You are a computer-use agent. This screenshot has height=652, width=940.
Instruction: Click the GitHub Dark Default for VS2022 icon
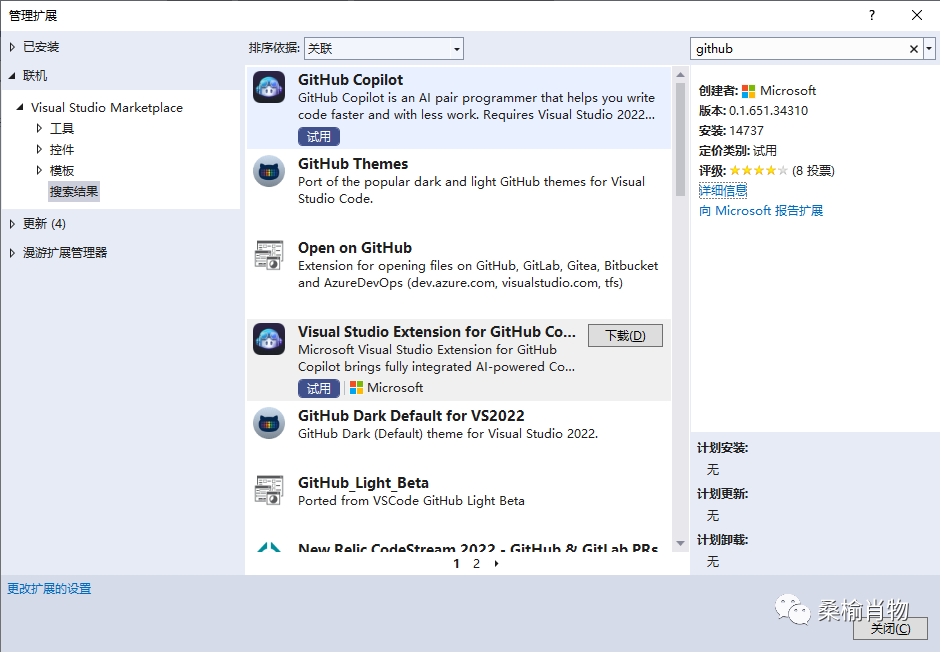pos(269,423)
